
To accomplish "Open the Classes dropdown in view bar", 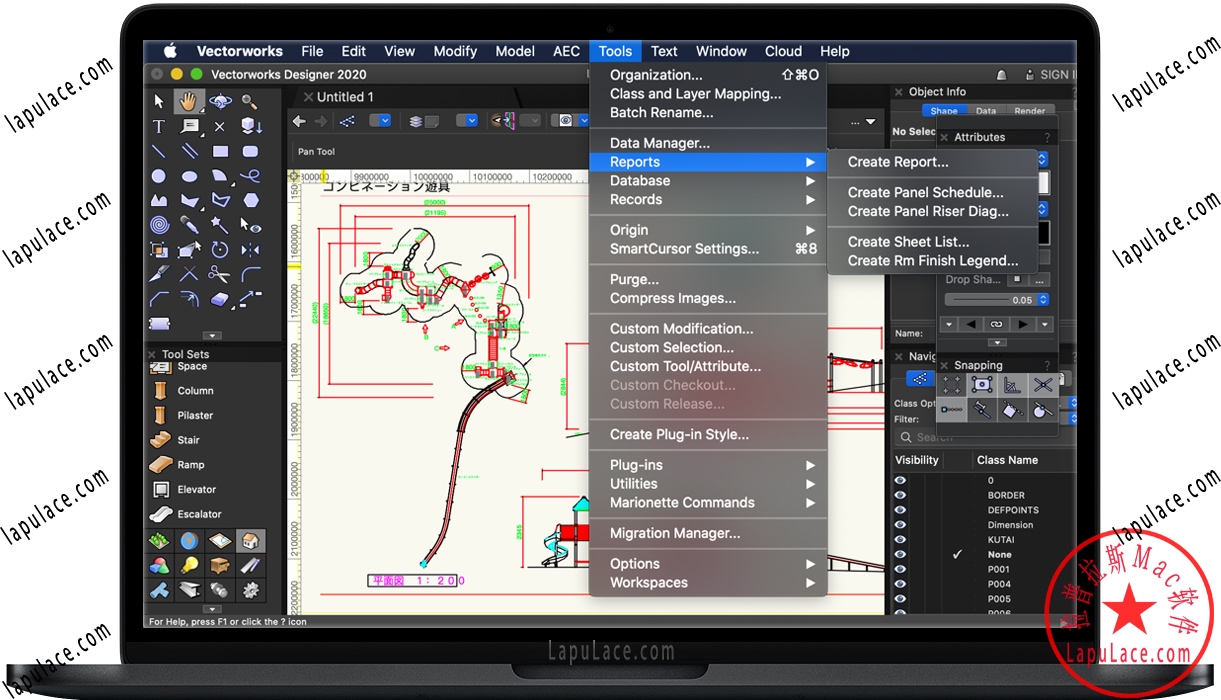I will coord(381,121).
